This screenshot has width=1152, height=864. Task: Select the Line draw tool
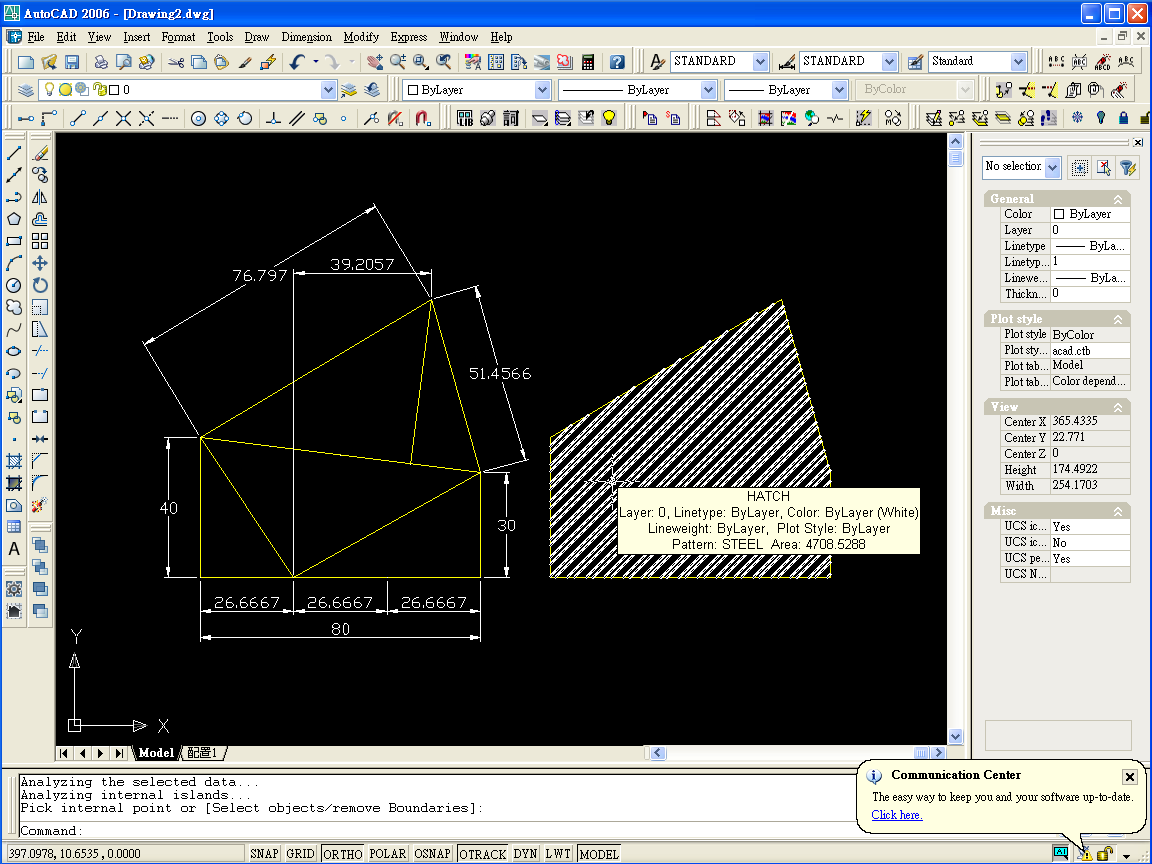click(14, 154)
